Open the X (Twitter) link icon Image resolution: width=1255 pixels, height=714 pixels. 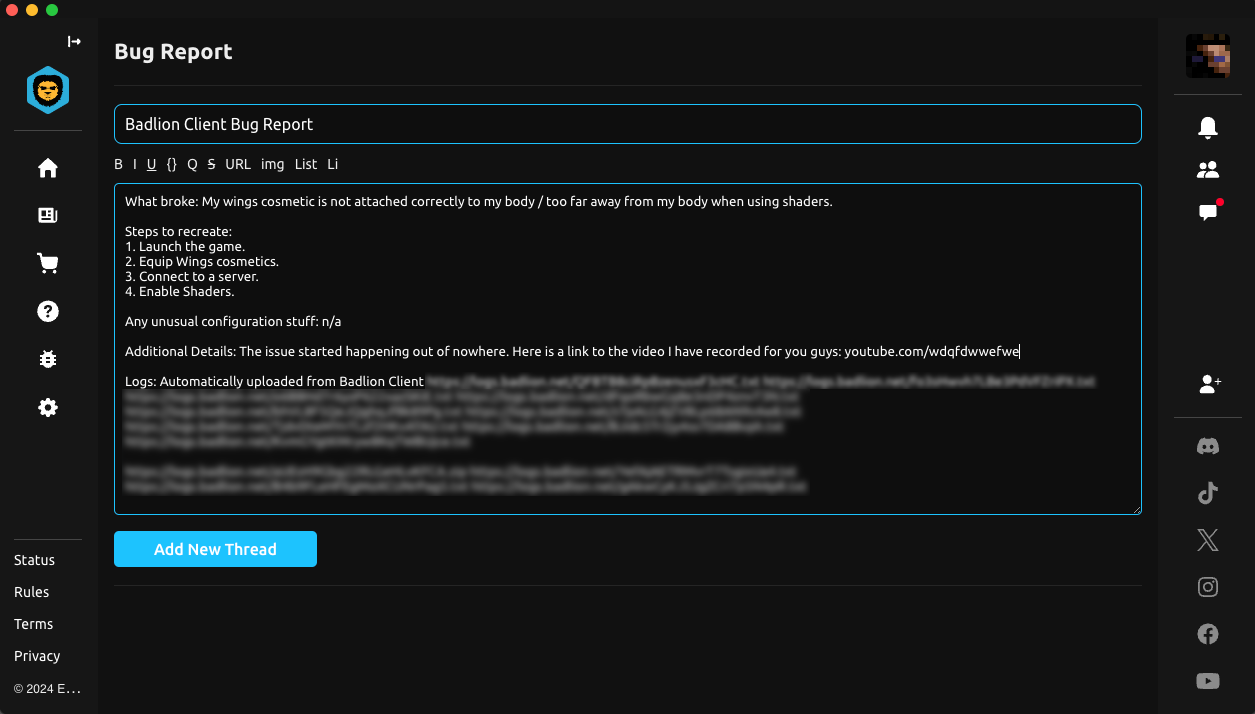1208,540
